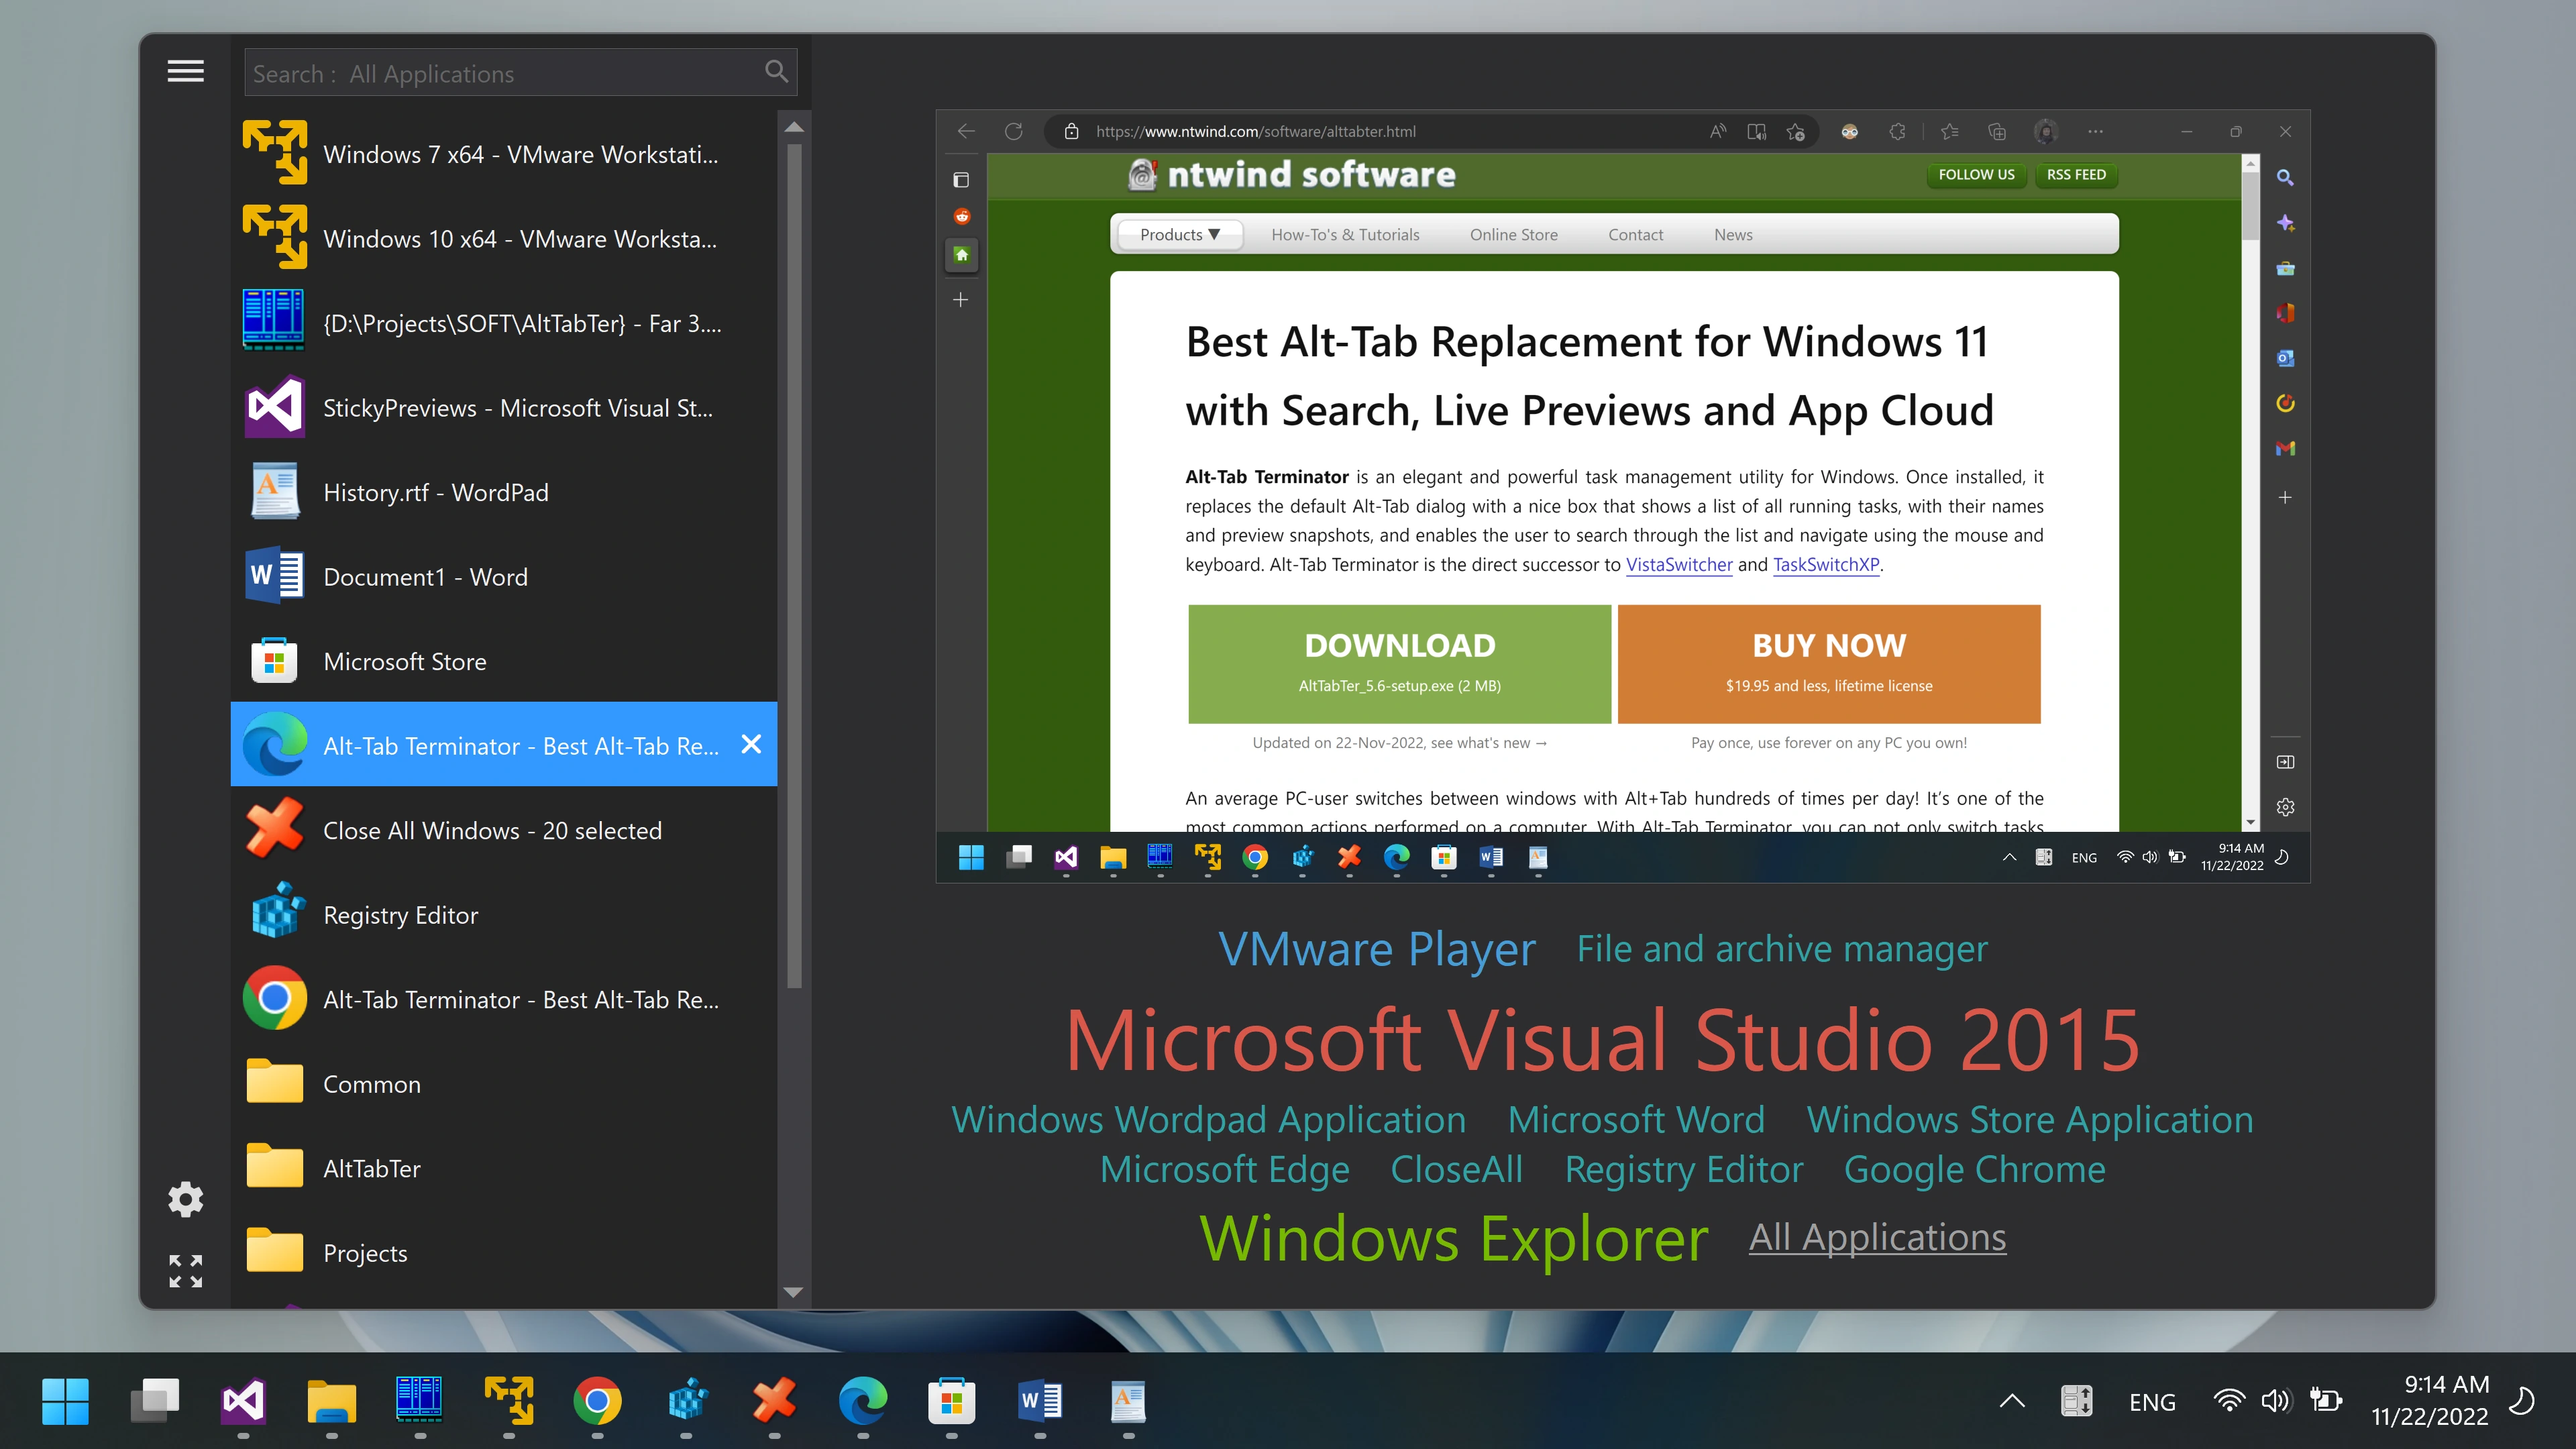
Task: Open the Common folder task
Action: [x=504, y=1084]
